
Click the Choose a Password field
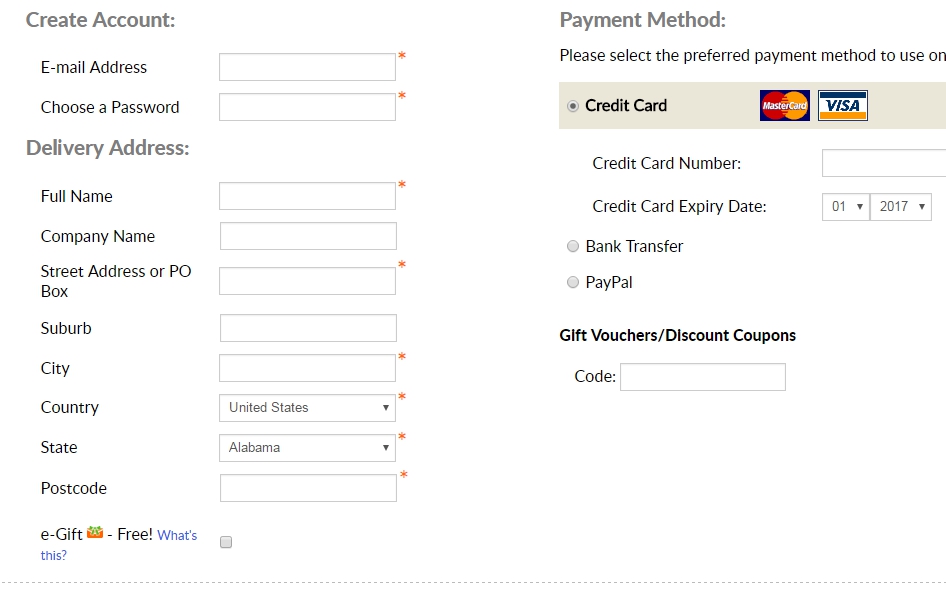click(x=307, y=107)
